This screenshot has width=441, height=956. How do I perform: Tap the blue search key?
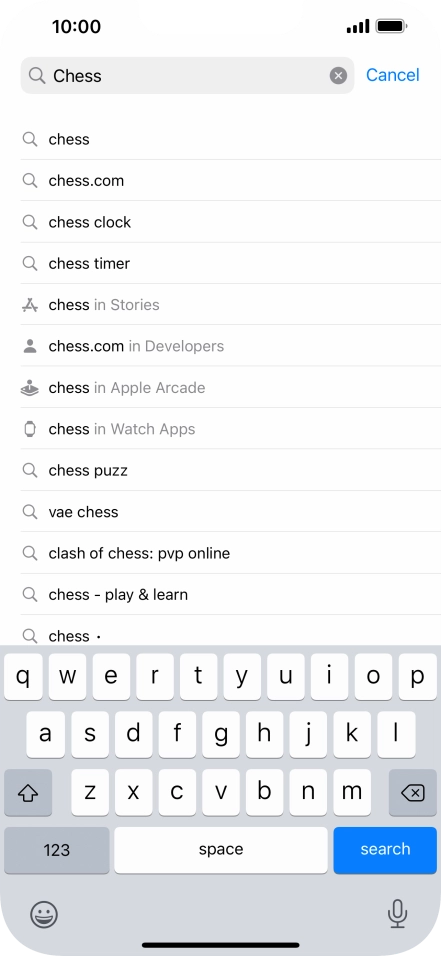[x=385, y=850]
